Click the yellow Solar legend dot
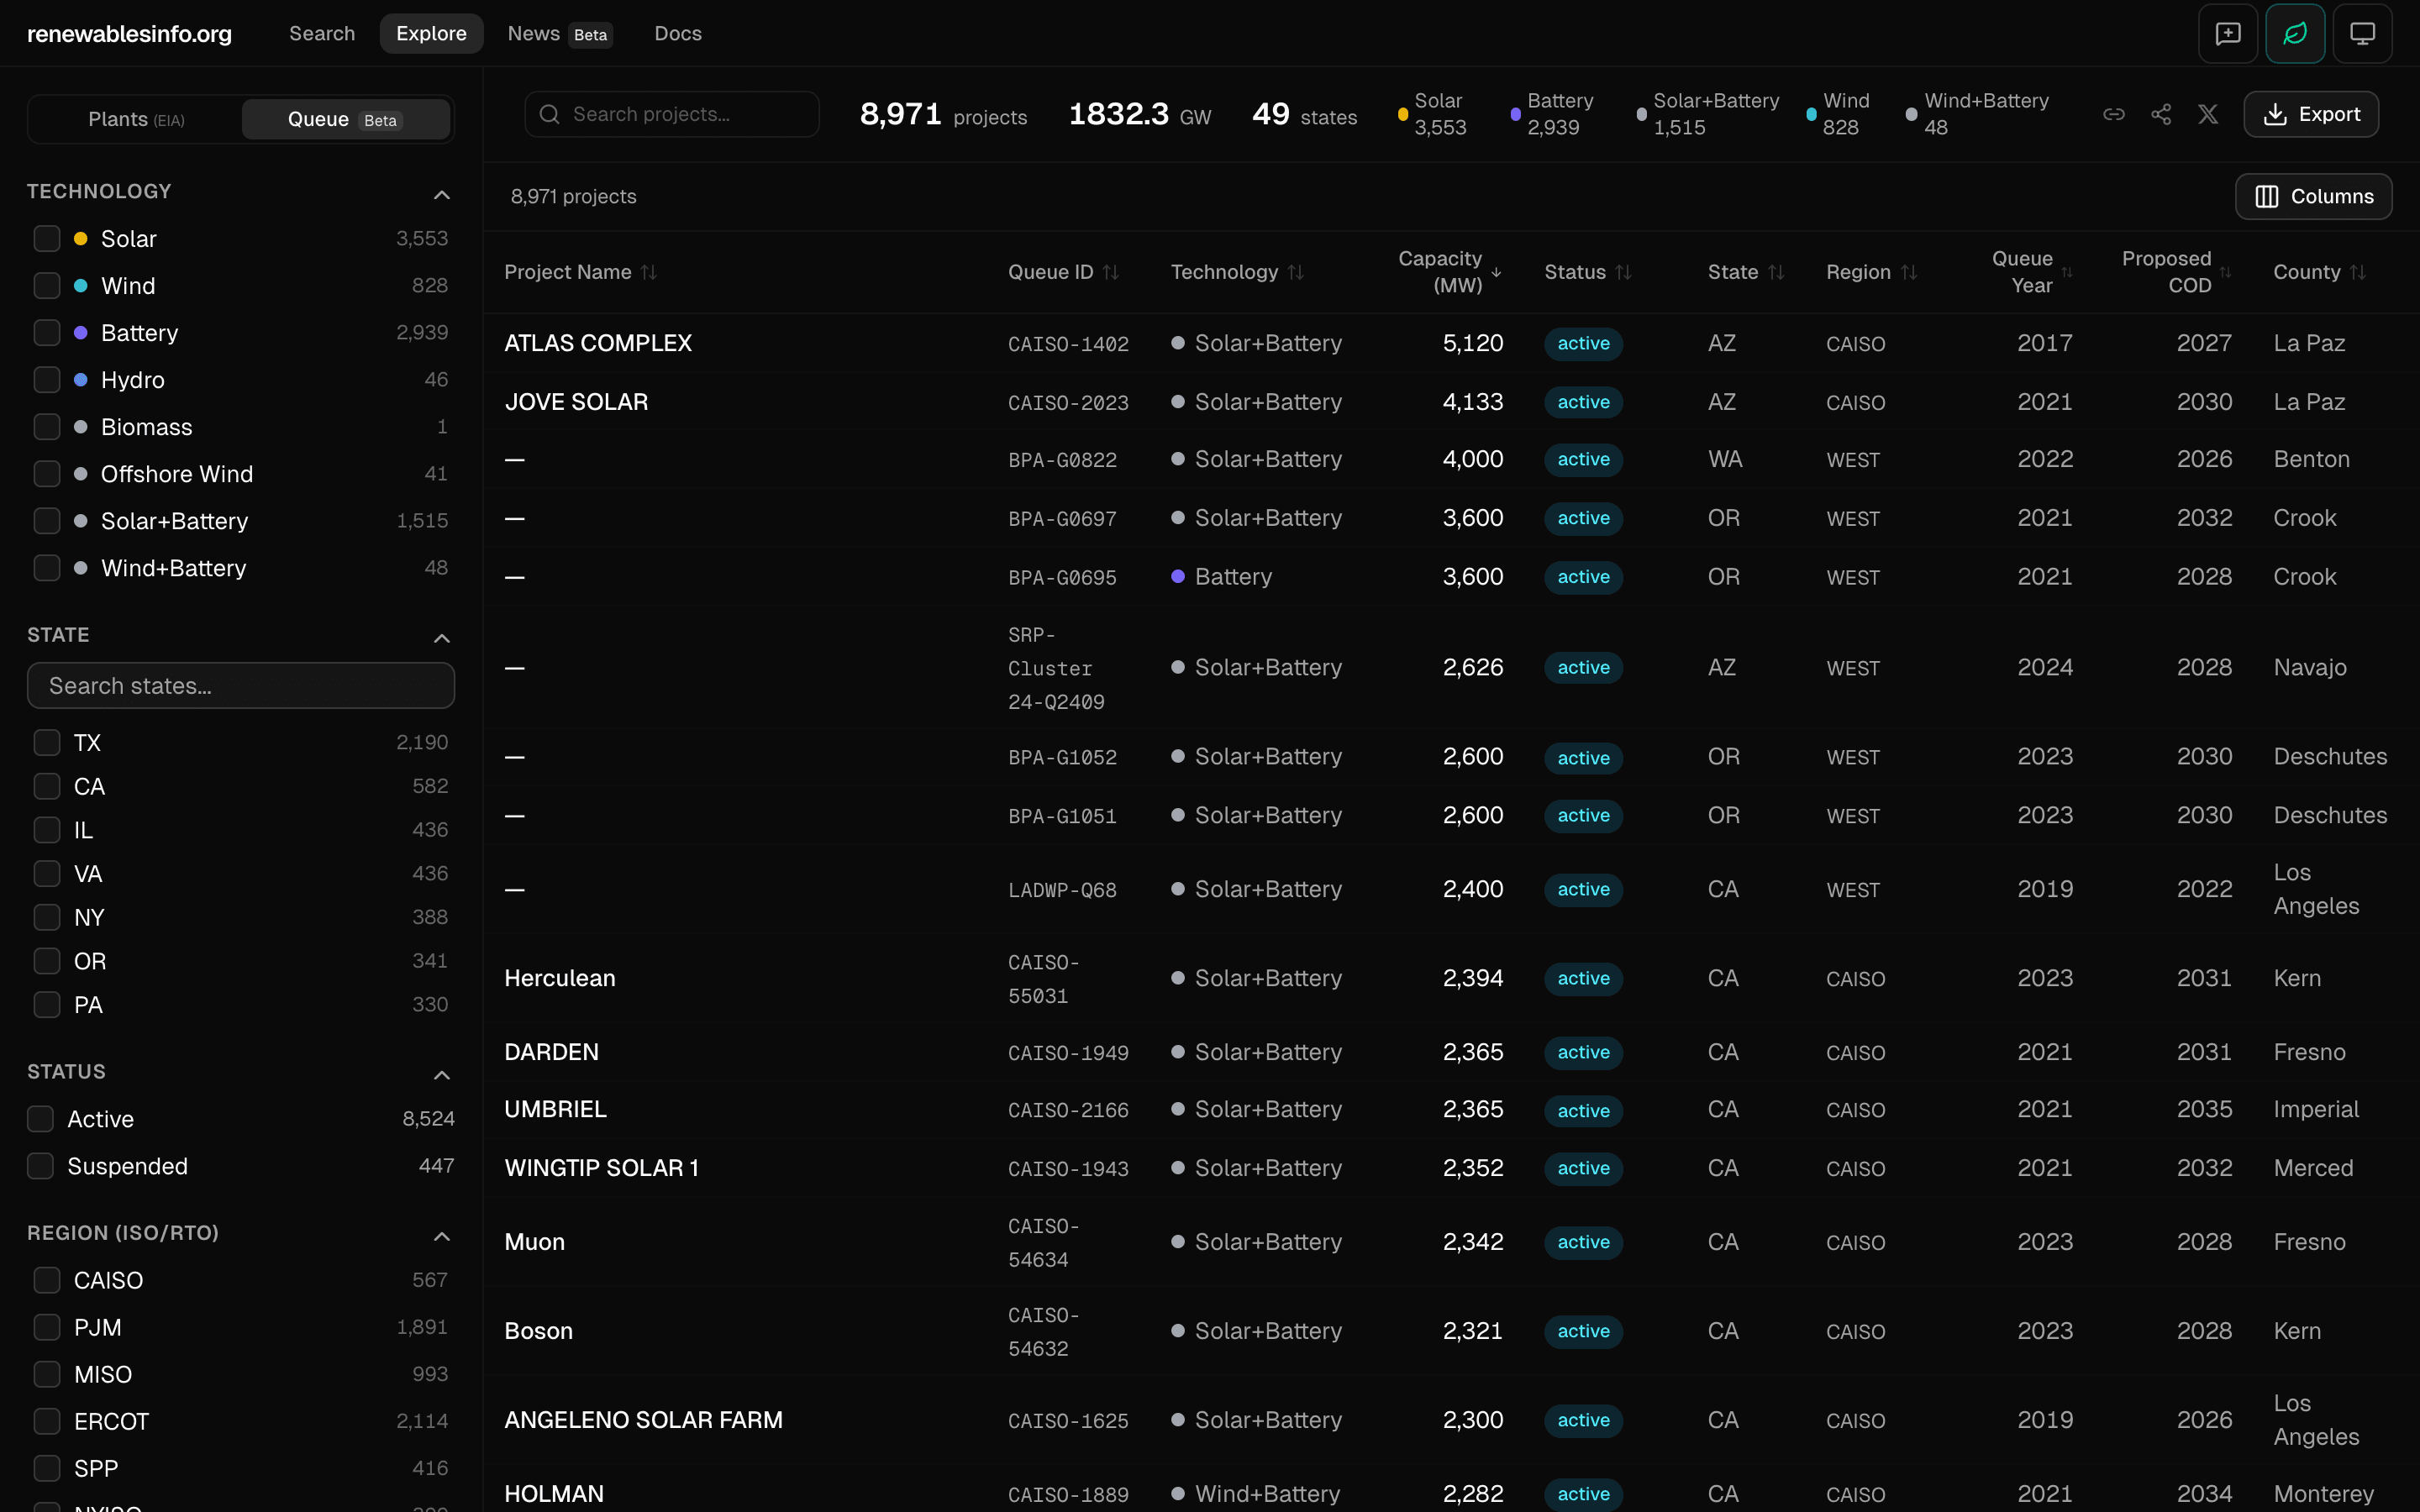Viewport: 2420px width, 1512px height. (1403, 114)
